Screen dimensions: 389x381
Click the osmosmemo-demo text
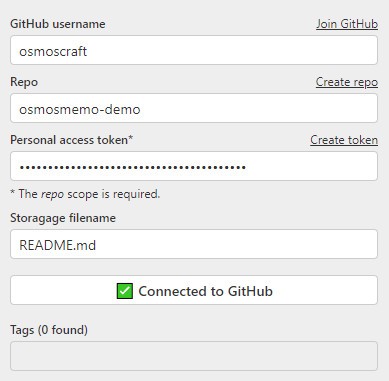click(80, 109)
